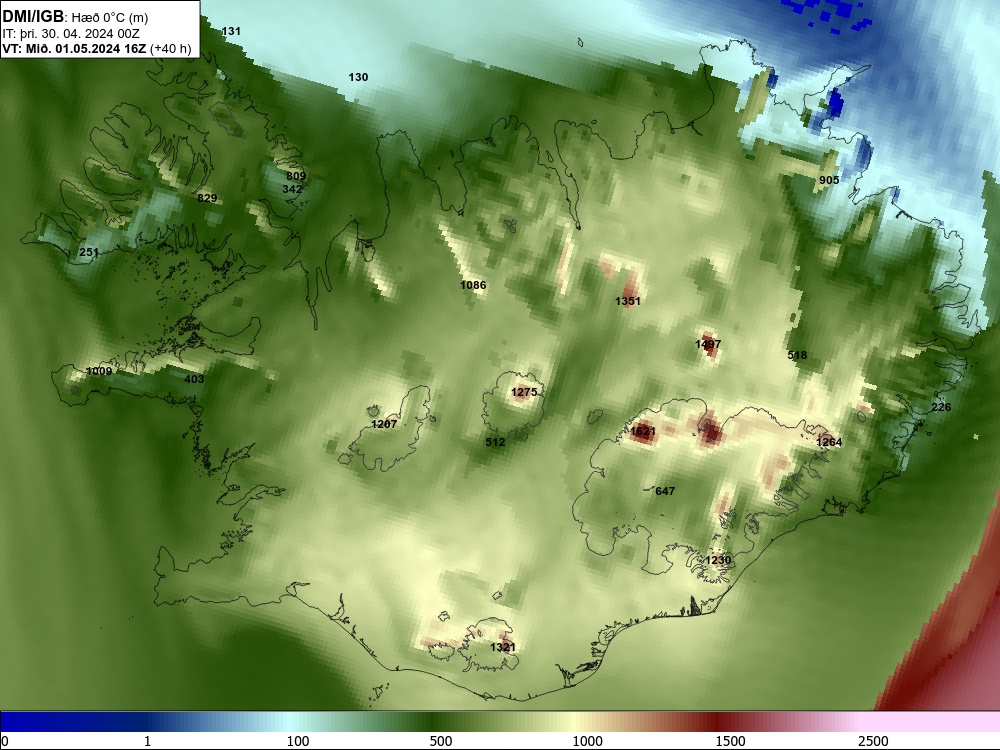Click the 512 value label
The height and width of the screenshot is (750, 1000).
(x=496, y=442)
